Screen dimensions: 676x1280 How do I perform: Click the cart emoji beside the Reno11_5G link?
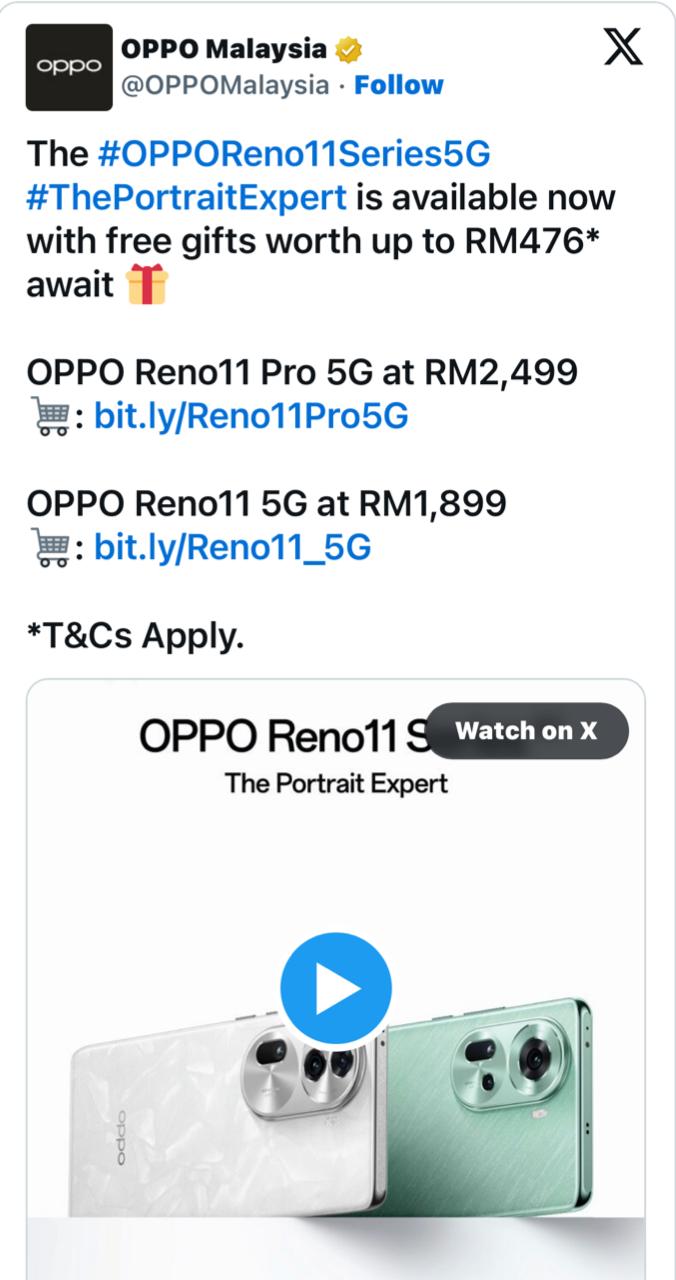pos(47,548)
